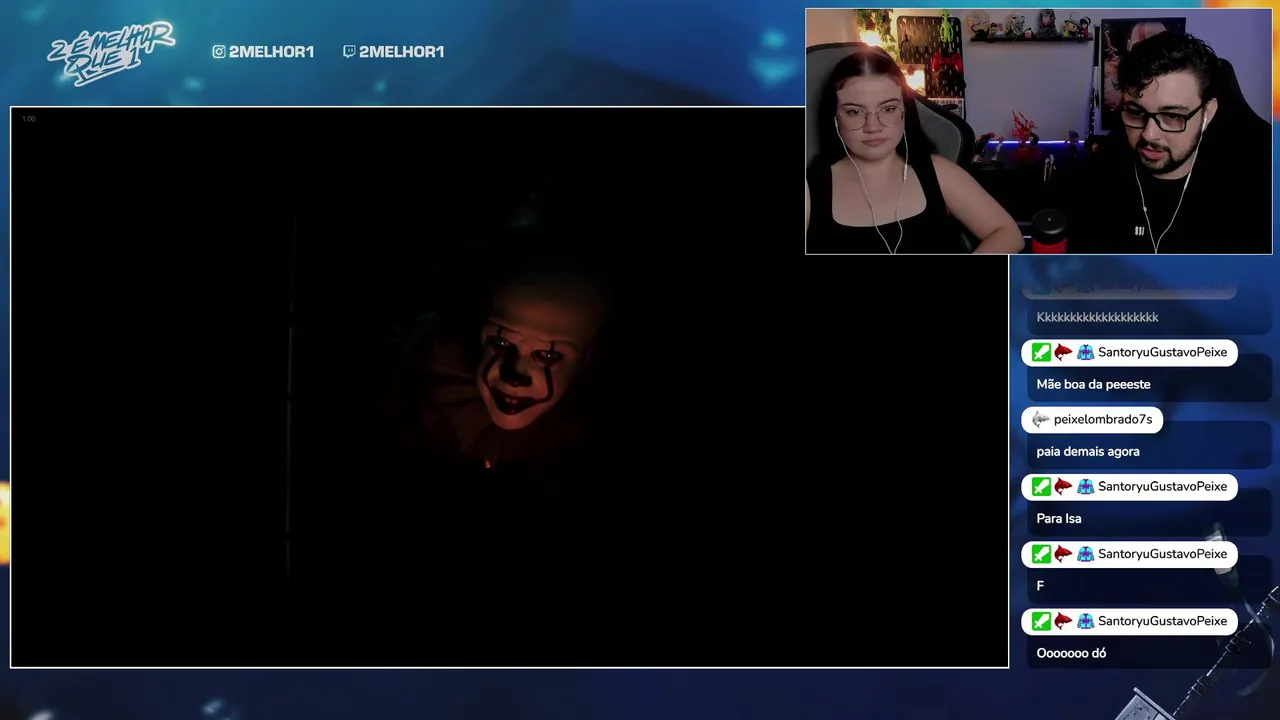This screenshot has height=720, width=1280.
Task: Click the chat message 'Para Isa'
Action: (x=1059, y=518)
